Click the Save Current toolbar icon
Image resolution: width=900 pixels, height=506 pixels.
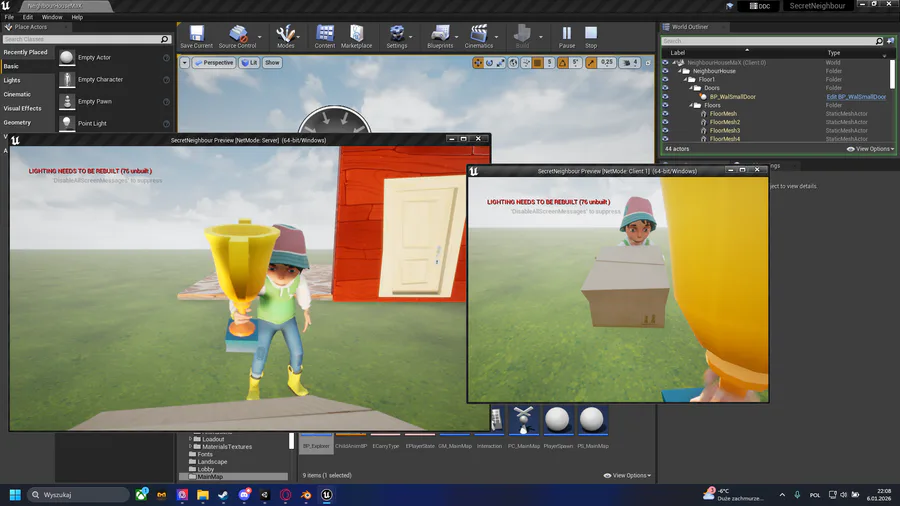pyautogui.click(x=196, y=37)
